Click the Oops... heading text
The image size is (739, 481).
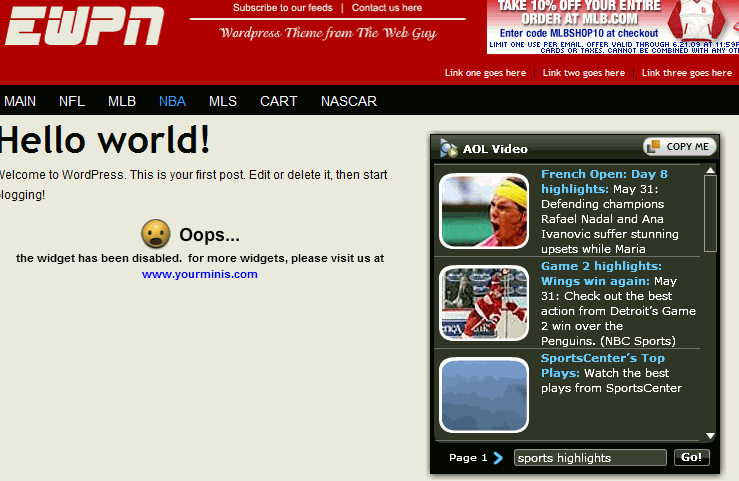point(209,235)
